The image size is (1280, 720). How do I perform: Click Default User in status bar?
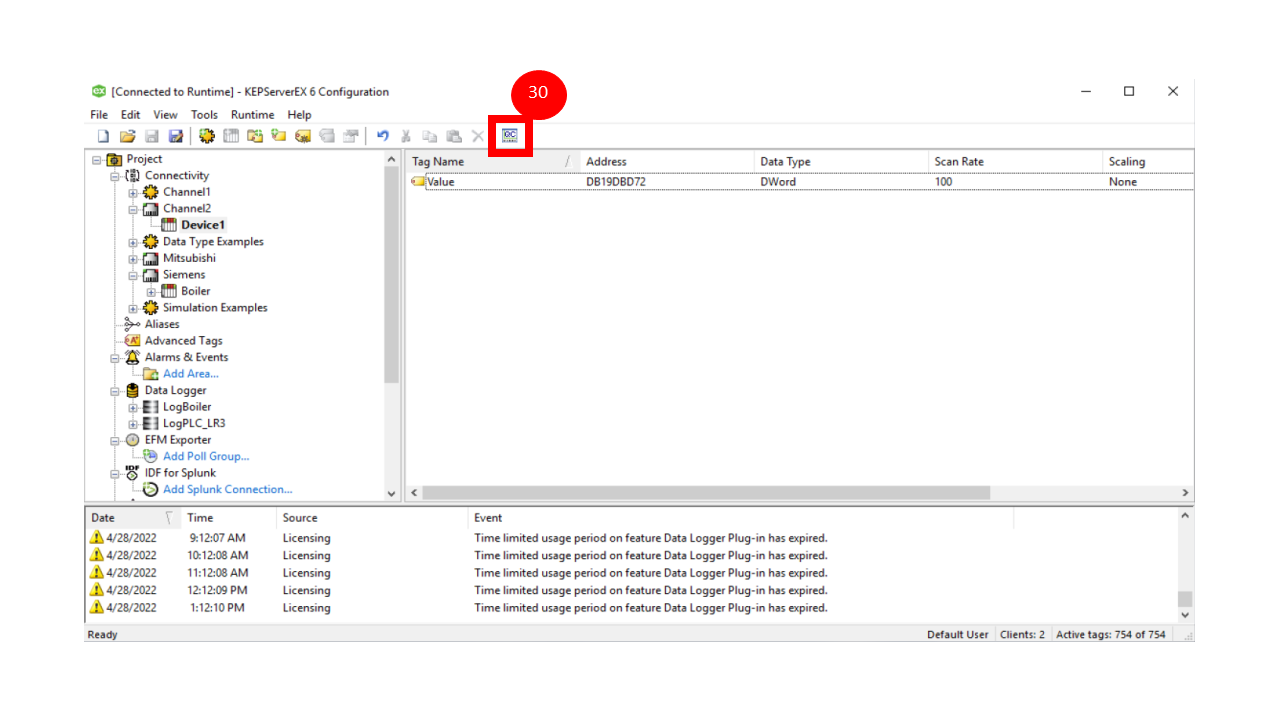(x=958, y=635)
